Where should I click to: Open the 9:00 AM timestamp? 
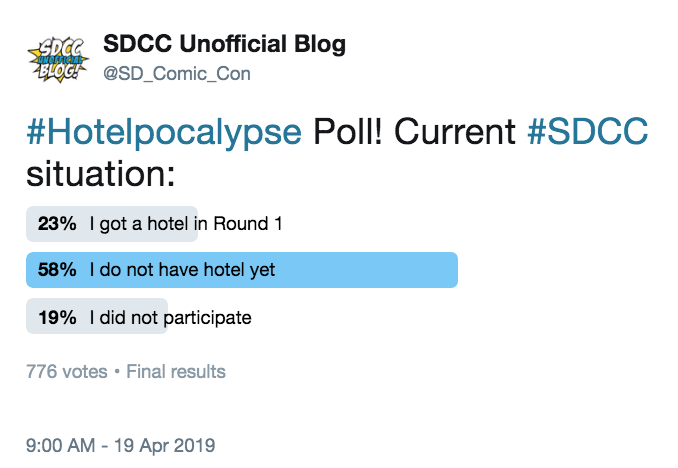[x=61, y=446]
